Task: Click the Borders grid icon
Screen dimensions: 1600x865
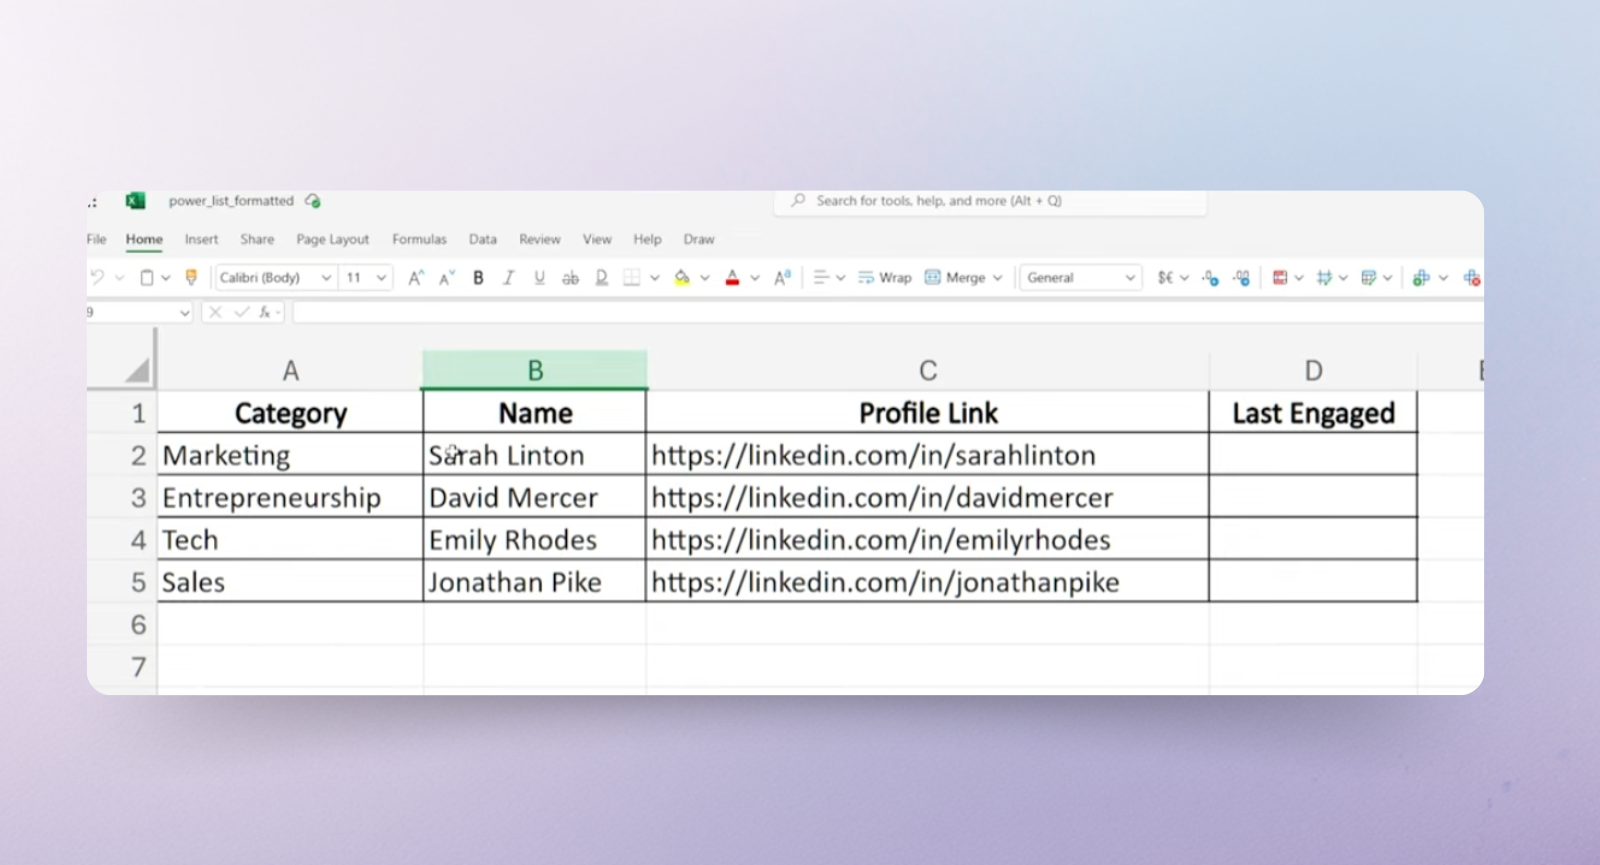Action: (631, 277)
